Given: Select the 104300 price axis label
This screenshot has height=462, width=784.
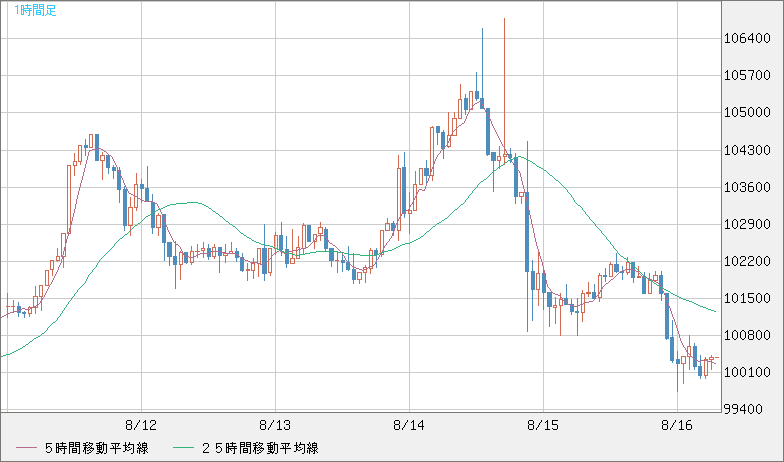Looking at the screenshot, I should tap(747, 150).
